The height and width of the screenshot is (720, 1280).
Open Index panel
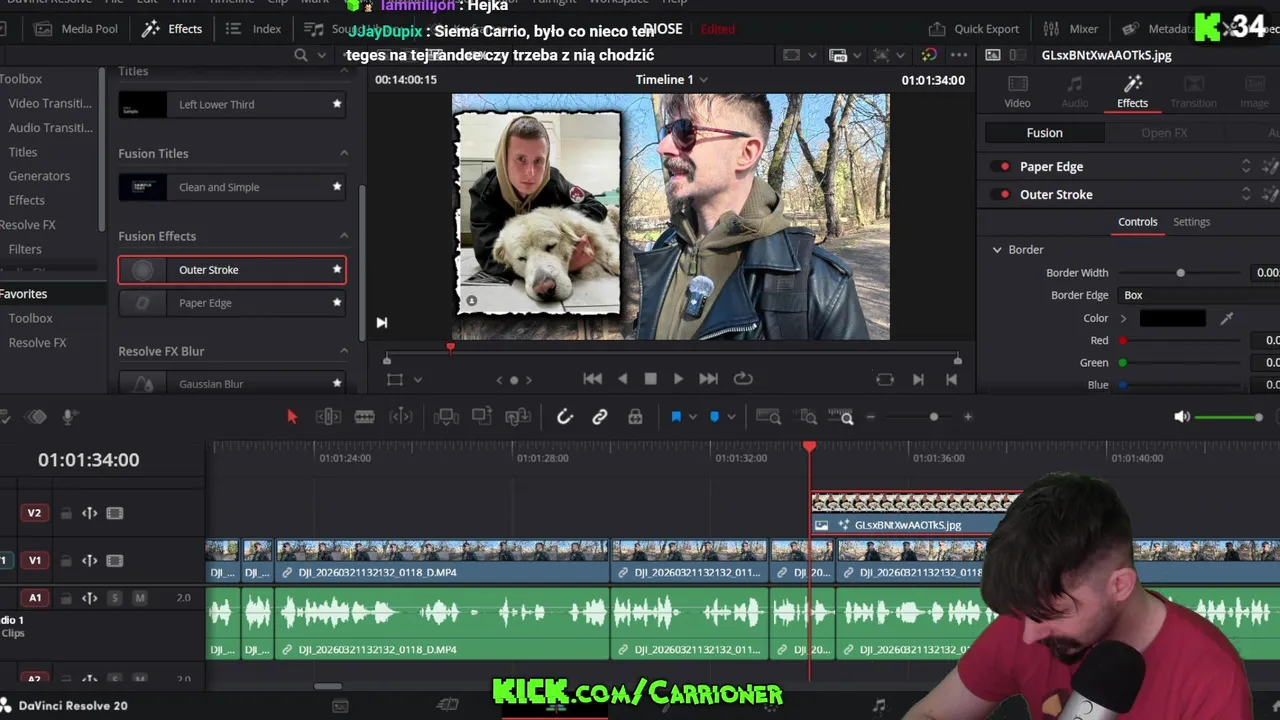click(254, 29)
